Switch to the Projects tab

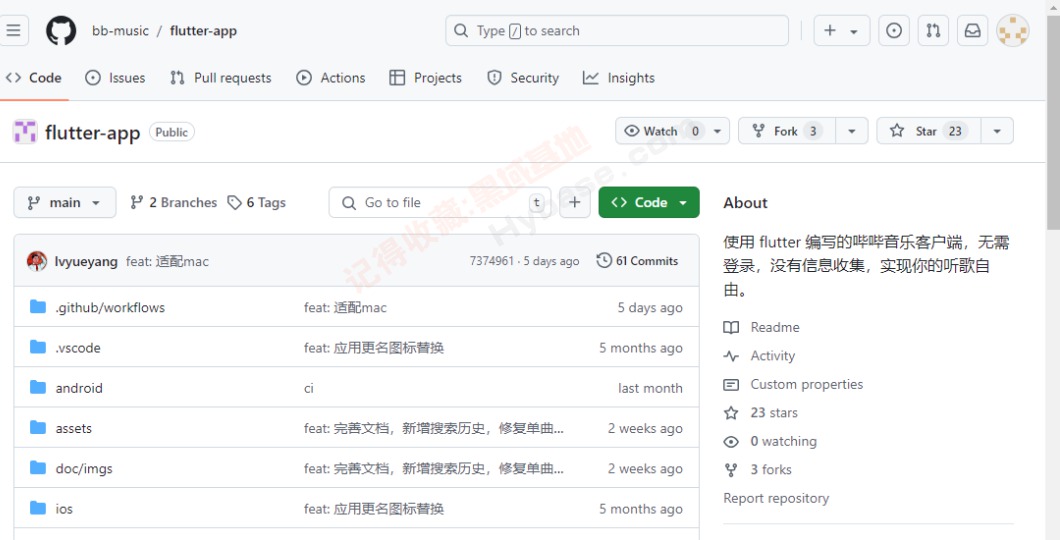(425, 78)
